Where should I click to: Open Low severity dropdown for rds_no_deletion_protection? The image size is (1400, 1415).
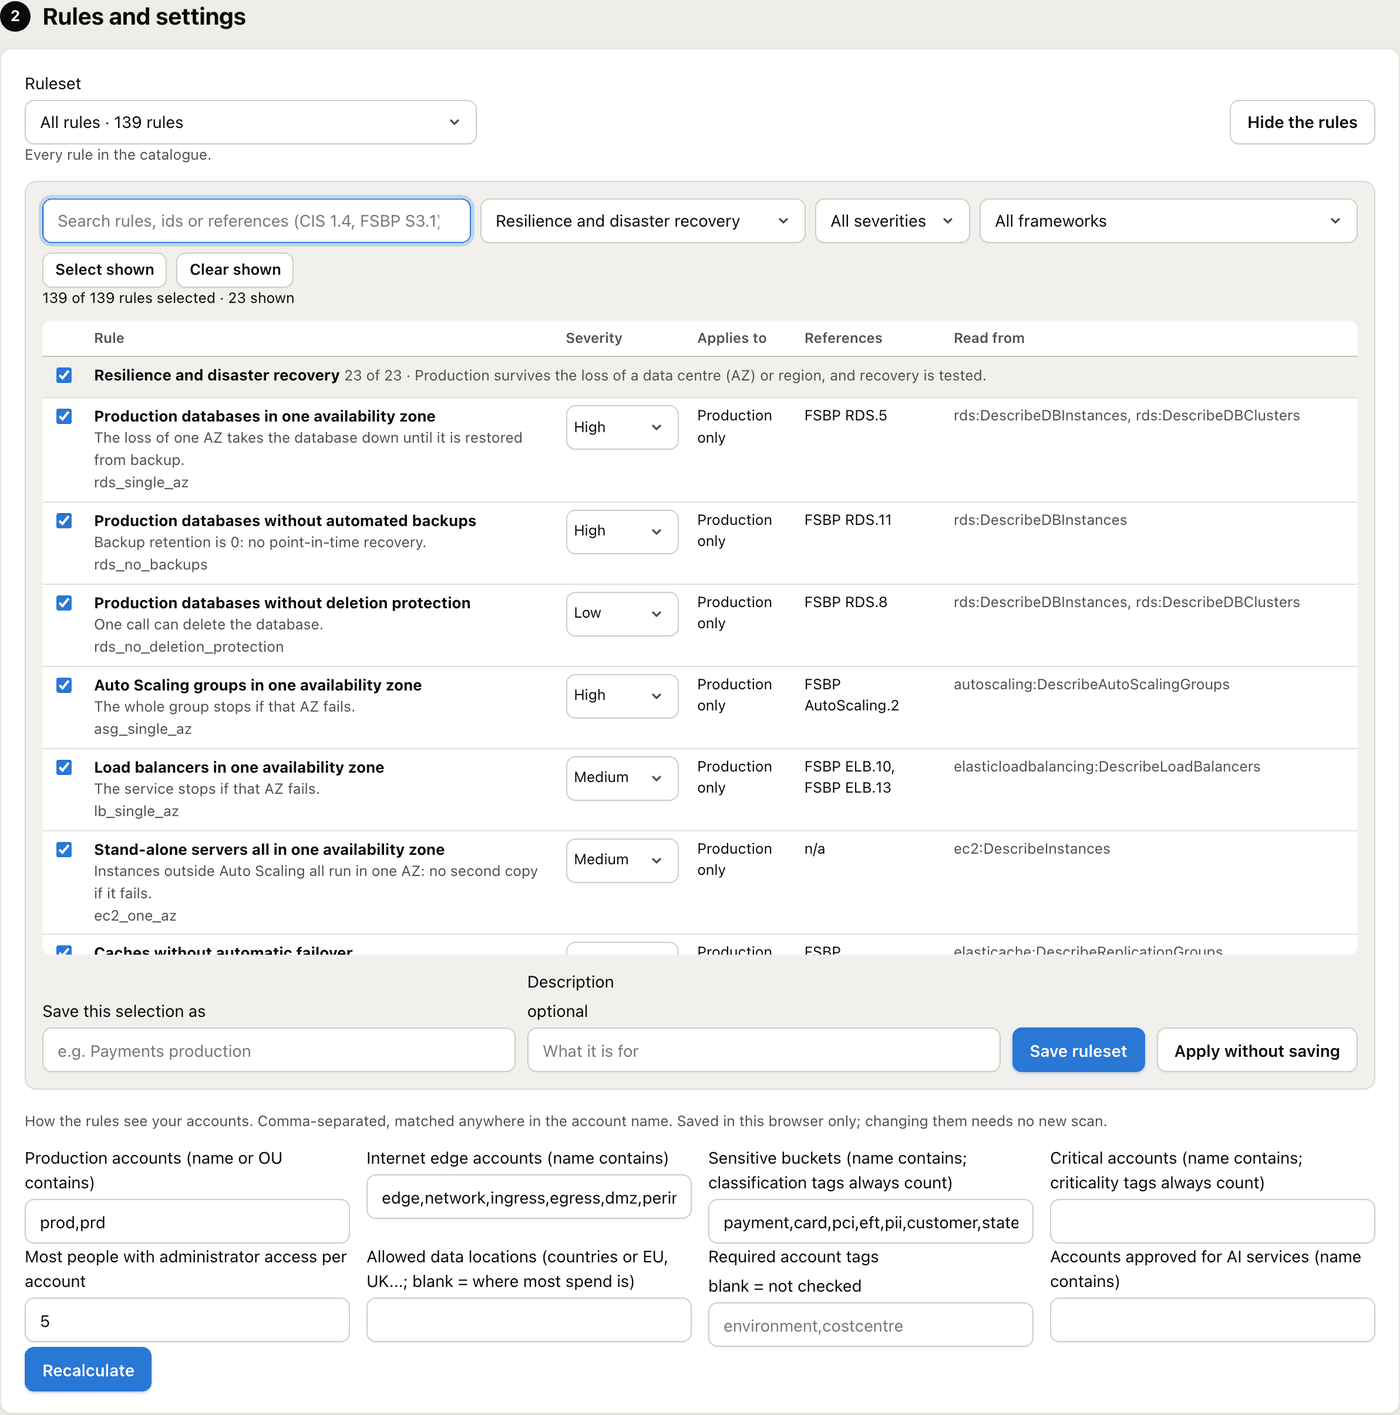[622, 613]
